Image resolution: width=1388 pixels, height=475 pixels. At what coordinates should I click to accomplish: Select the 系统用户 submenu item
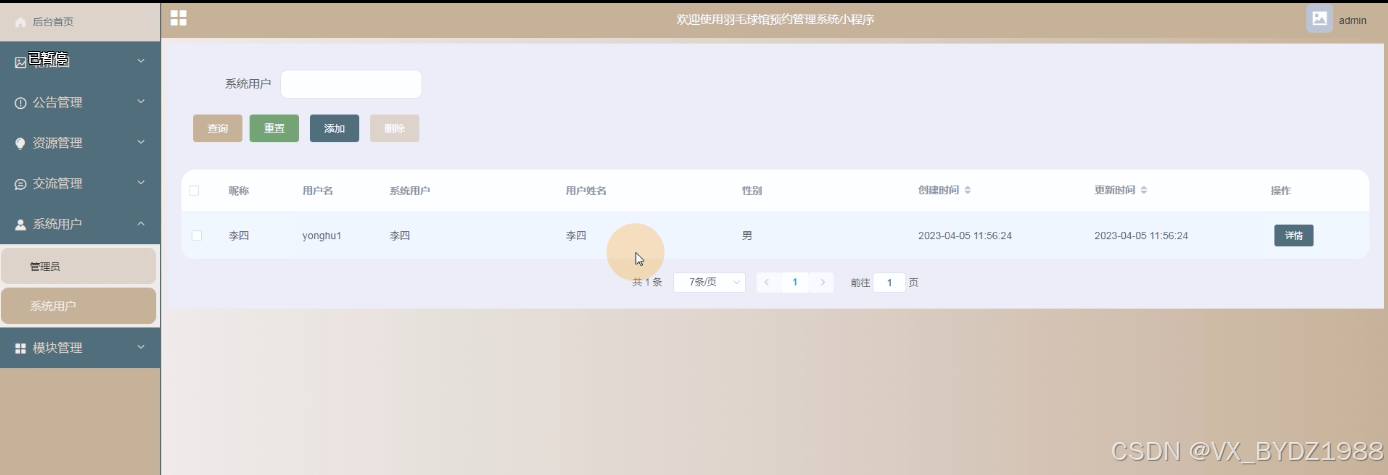pyautogui.click(x=78, y=306)
